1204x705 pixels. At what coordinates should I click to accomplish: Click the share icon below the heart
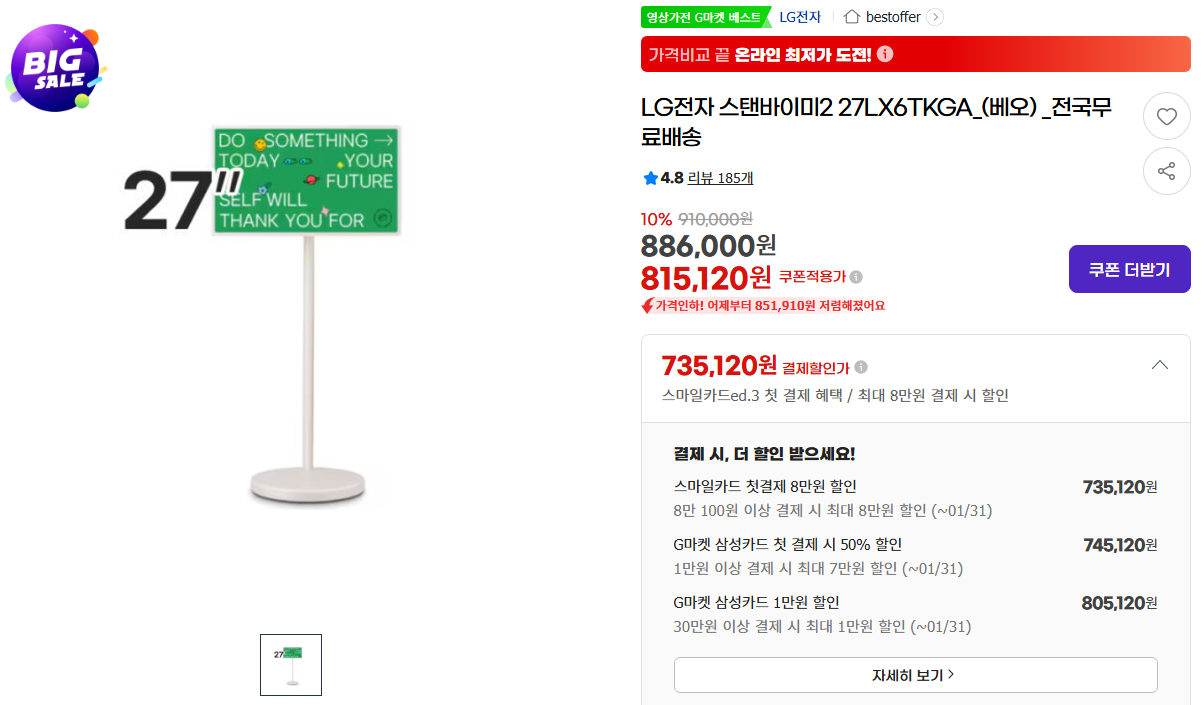click(1166, 171)
